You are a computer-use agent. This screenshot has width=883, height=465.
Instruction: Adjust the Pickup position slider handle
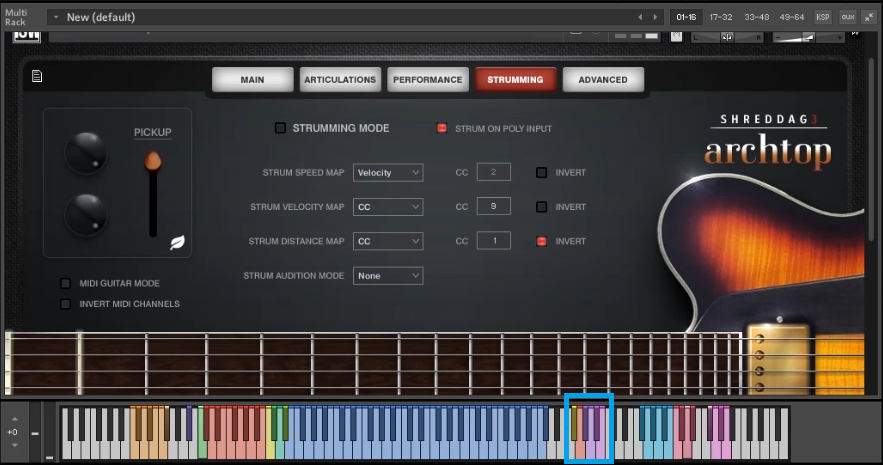click(x=153, y=161)
